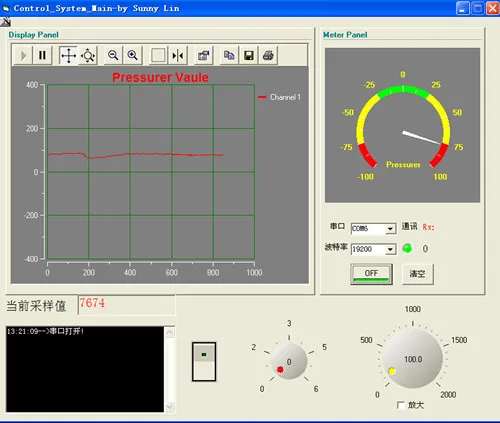
Task: Click the large knob showing 100.0
Action: tap(413, 359)
